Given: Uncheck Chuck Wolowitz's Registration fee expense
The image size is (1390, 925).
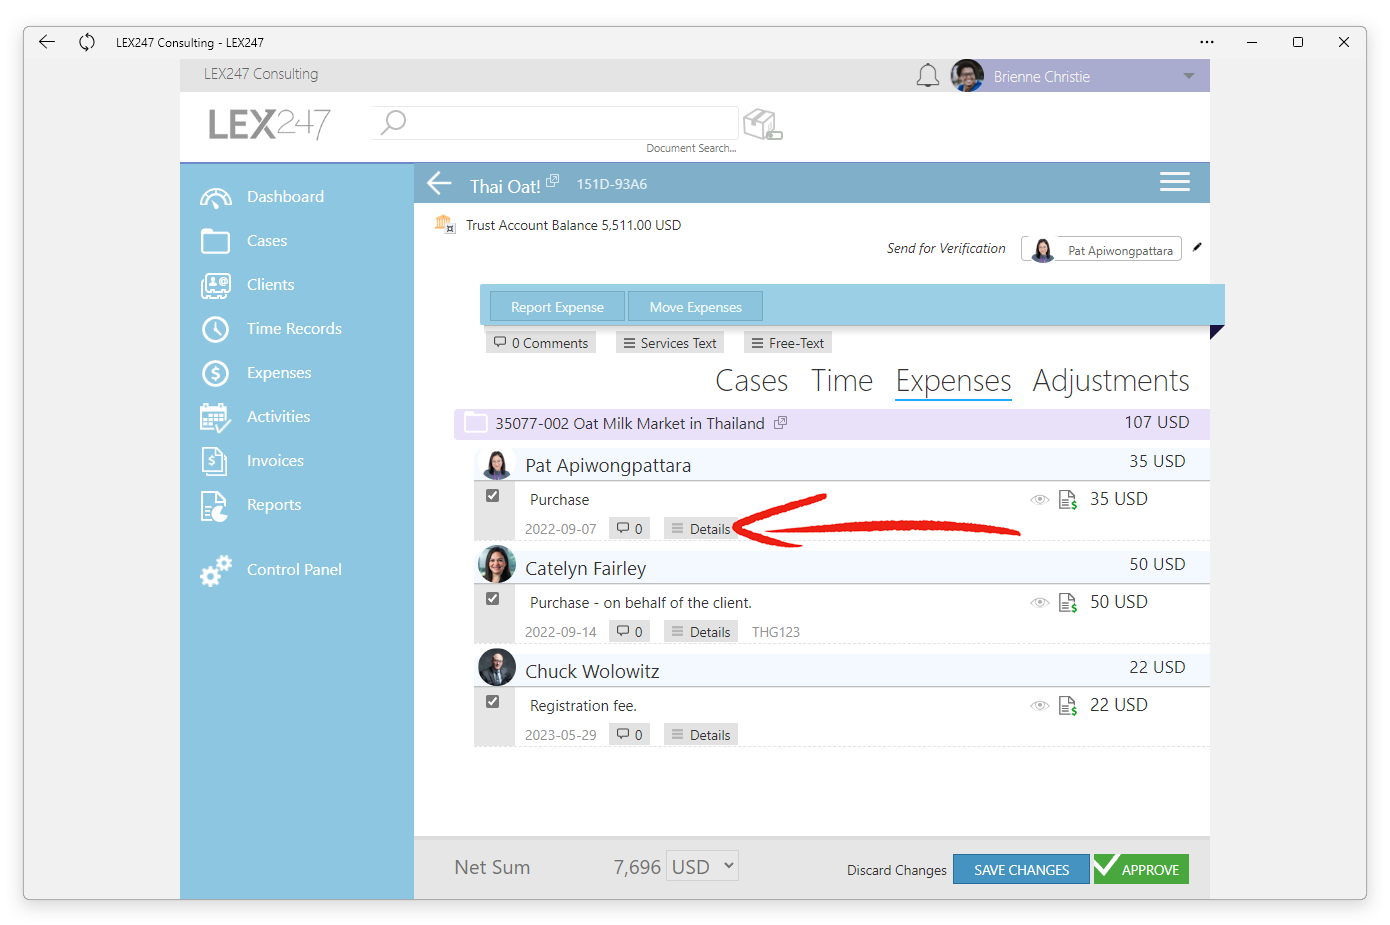Looking at the screenshot, I should [493, 702].
